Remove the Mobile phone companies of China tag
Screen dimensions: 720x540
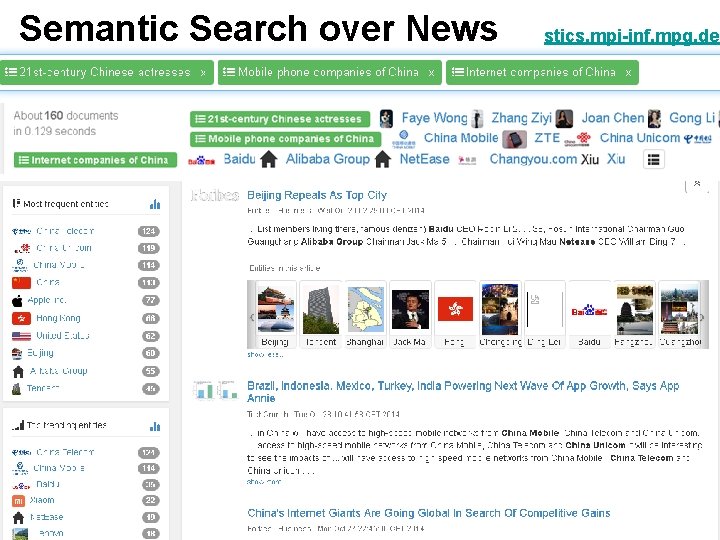431,73
